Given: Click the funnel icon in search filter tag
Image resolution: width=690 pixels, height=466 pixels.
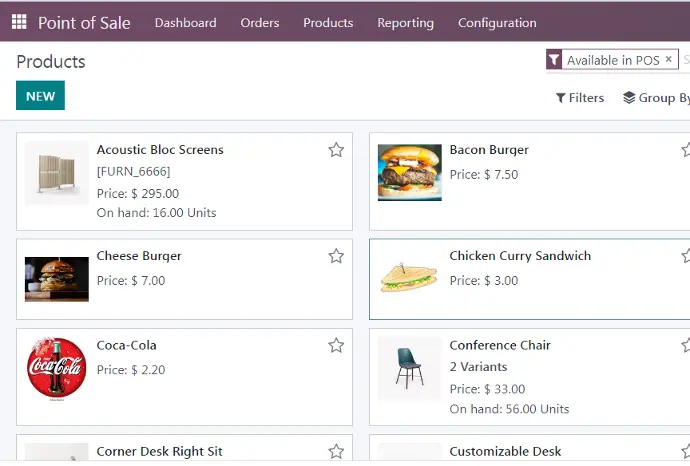Looking at the screenshot, I should (554, 60).
